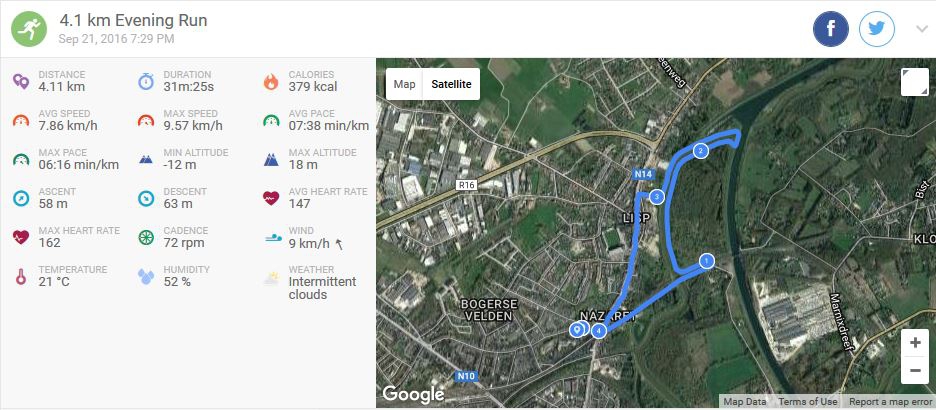Click the route start location pin
The height and width of the screenshot is (410, 936).
577,330
